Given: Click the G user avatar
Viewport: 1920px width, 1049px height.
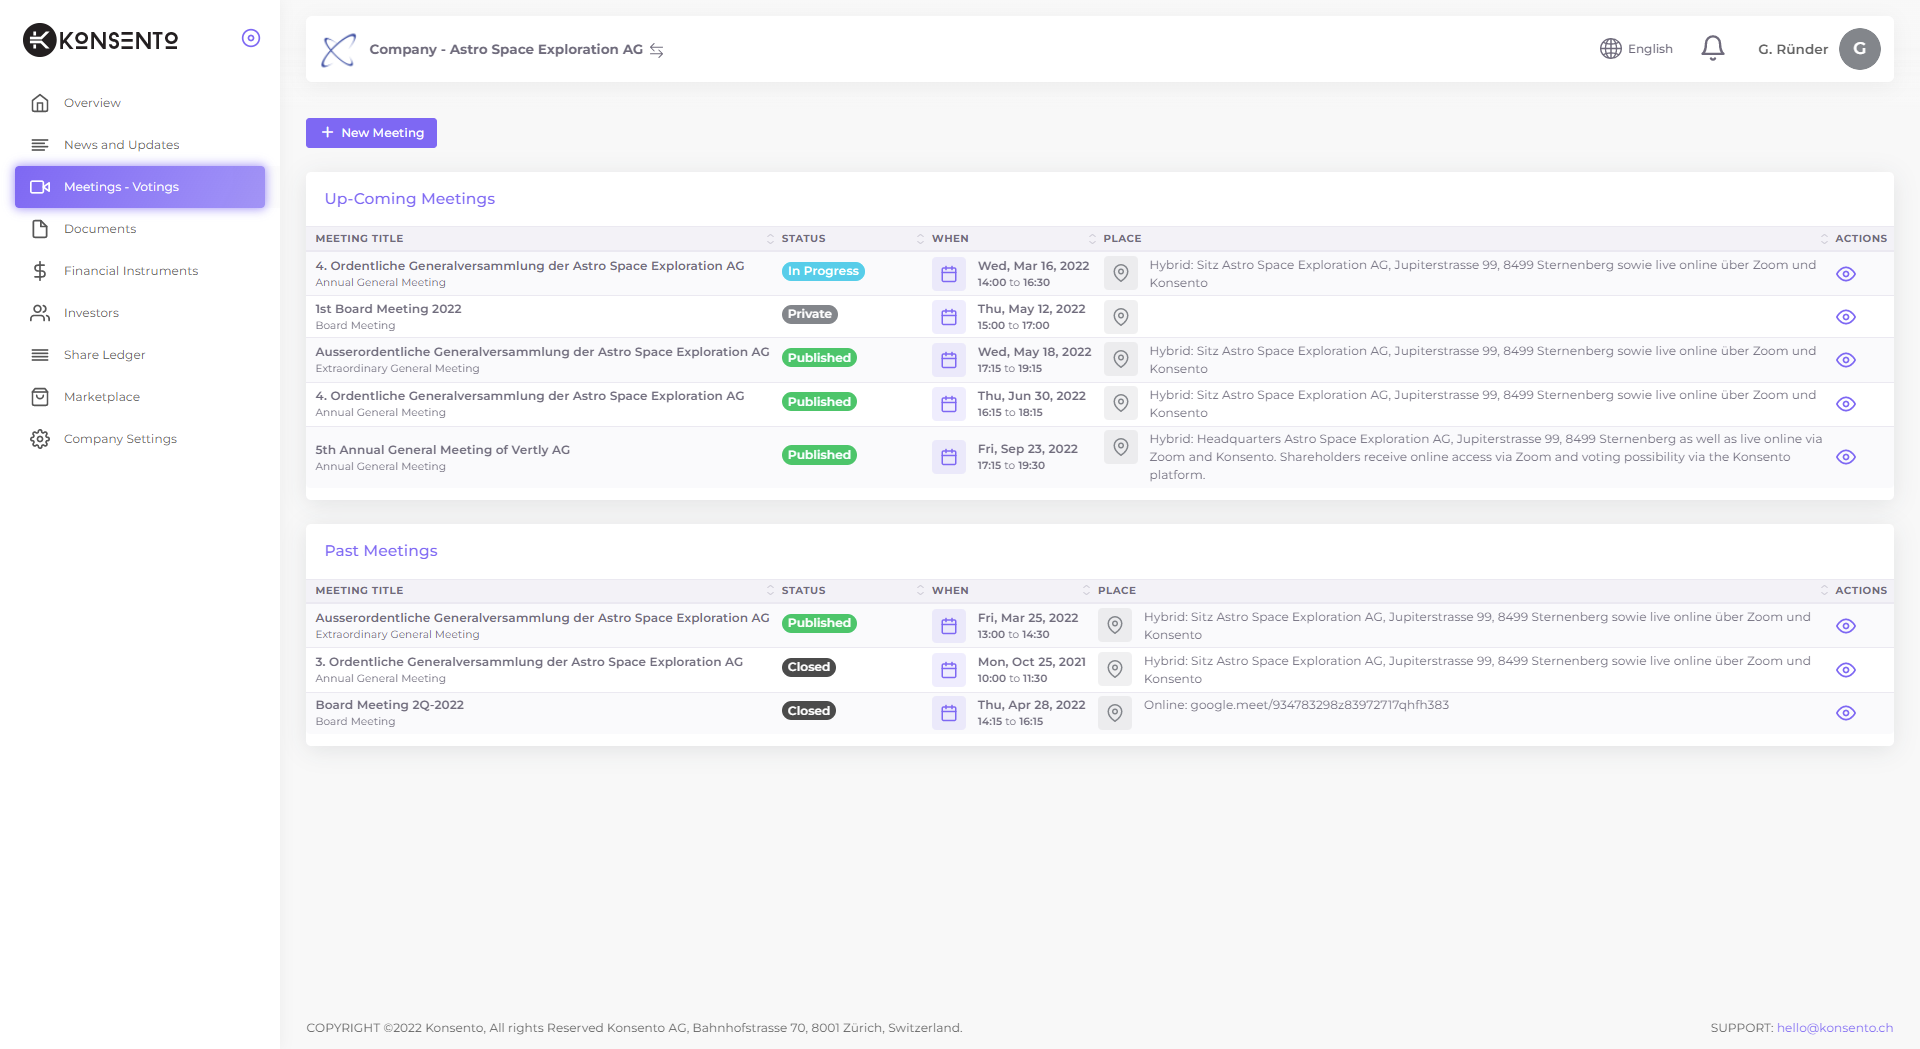Looking at the screenshot, I should coord(1859,49).
